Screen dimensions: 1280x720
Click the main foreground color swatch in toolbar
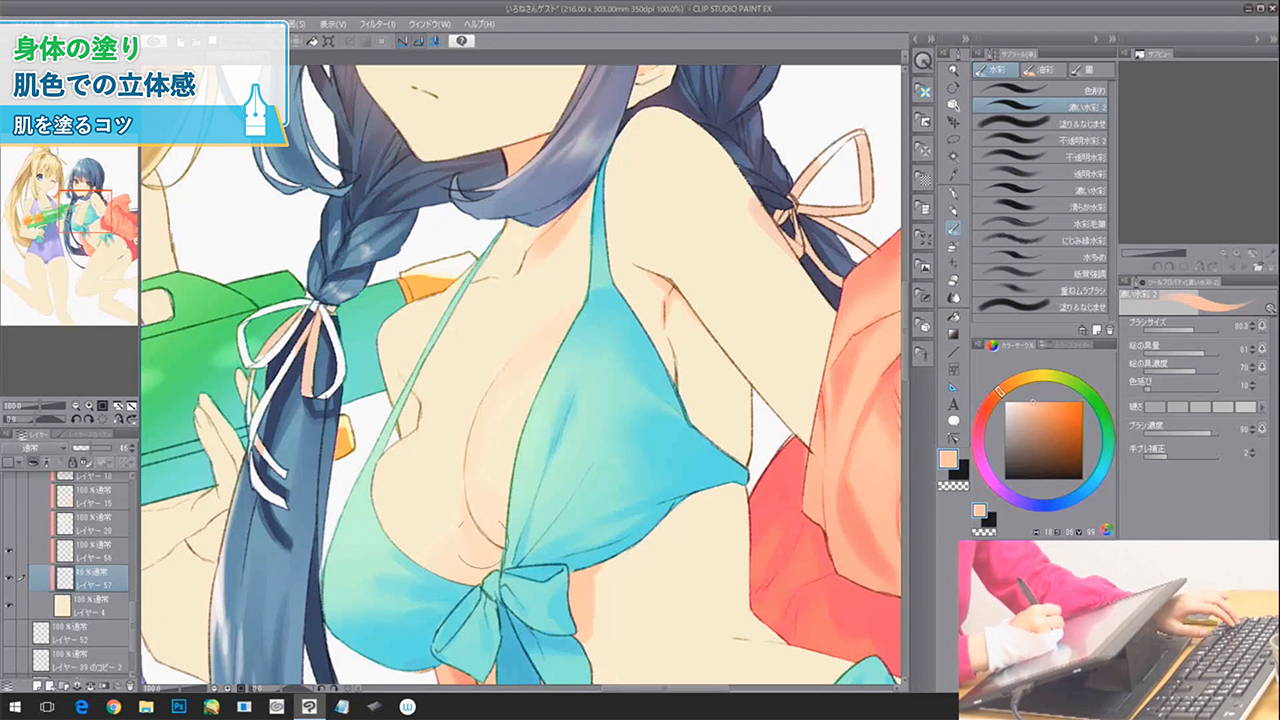(948, 460)
